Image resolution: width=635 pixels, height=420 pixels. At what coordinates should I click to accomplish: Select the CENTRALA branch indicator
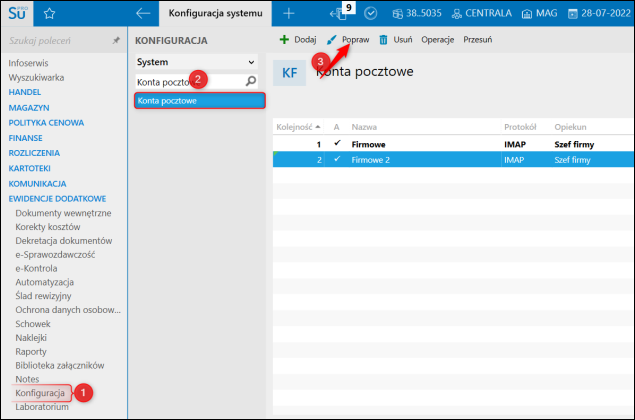tap(482, 13)
